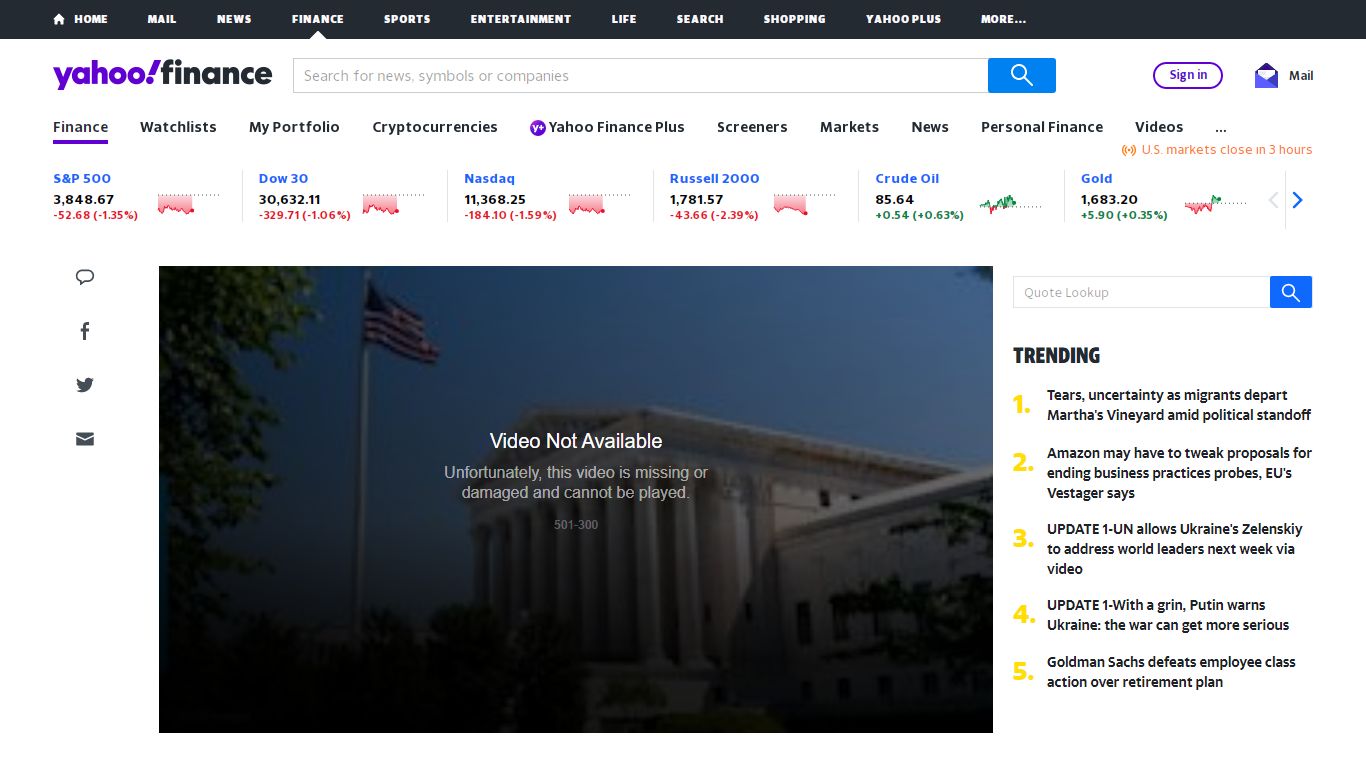Open the Crude Oil quote link
The height and width of the screenshot is (768, 1366).
[907, 178]
